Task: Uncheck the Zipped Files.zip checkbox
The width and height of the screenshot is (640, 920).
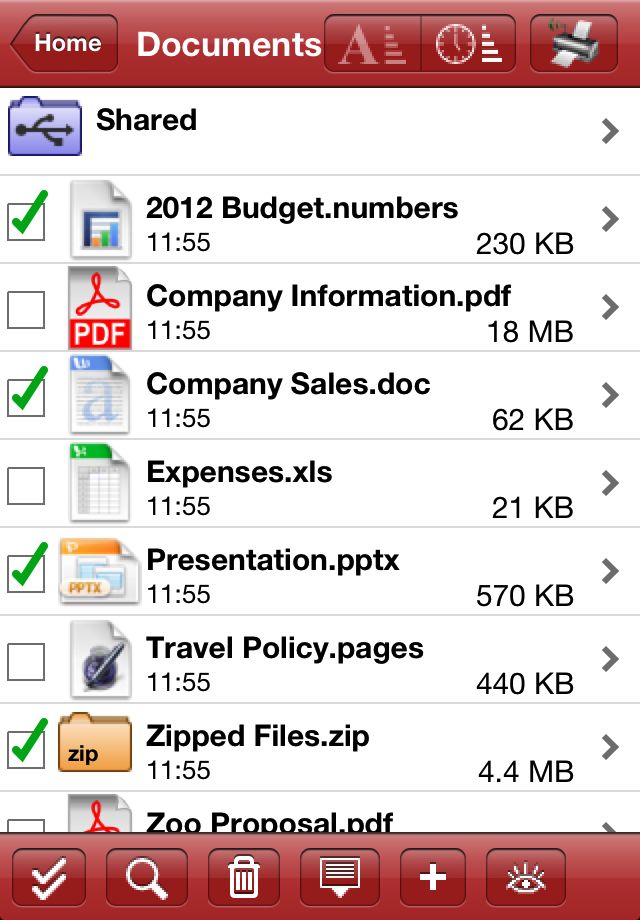Action: point(26,747)
